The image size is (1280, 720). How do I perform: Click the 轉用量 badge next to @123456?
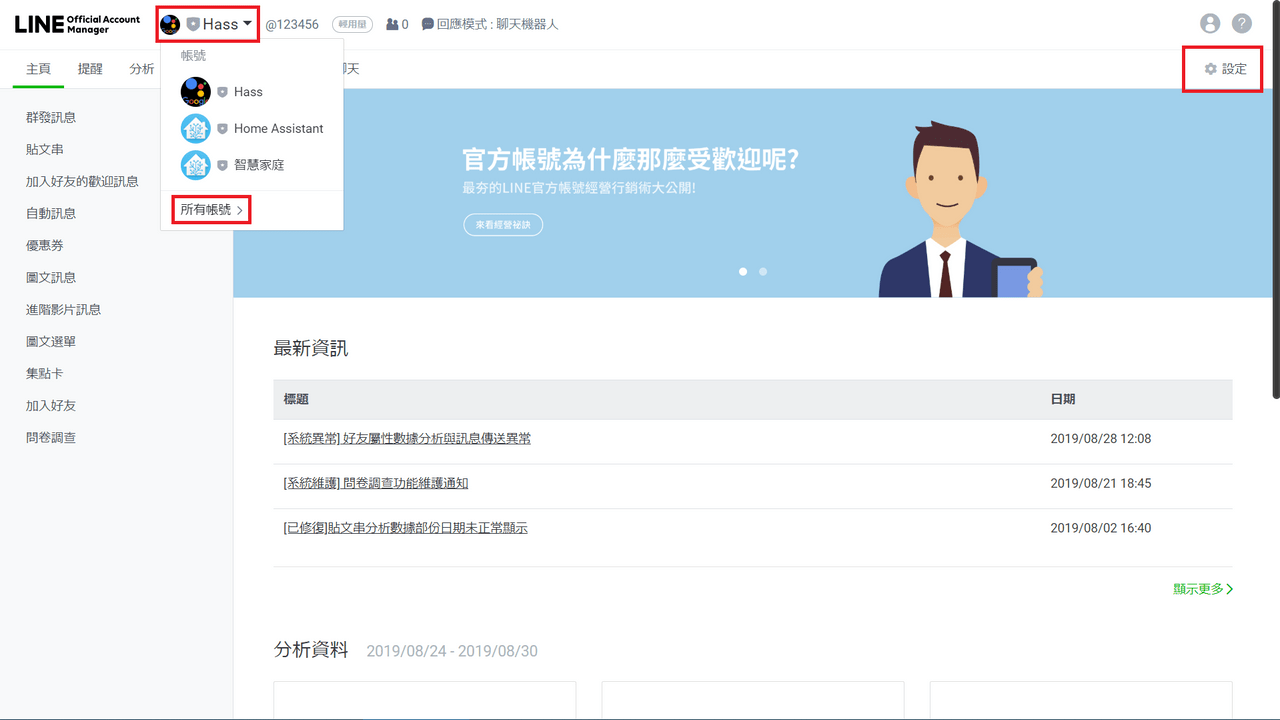350,24
